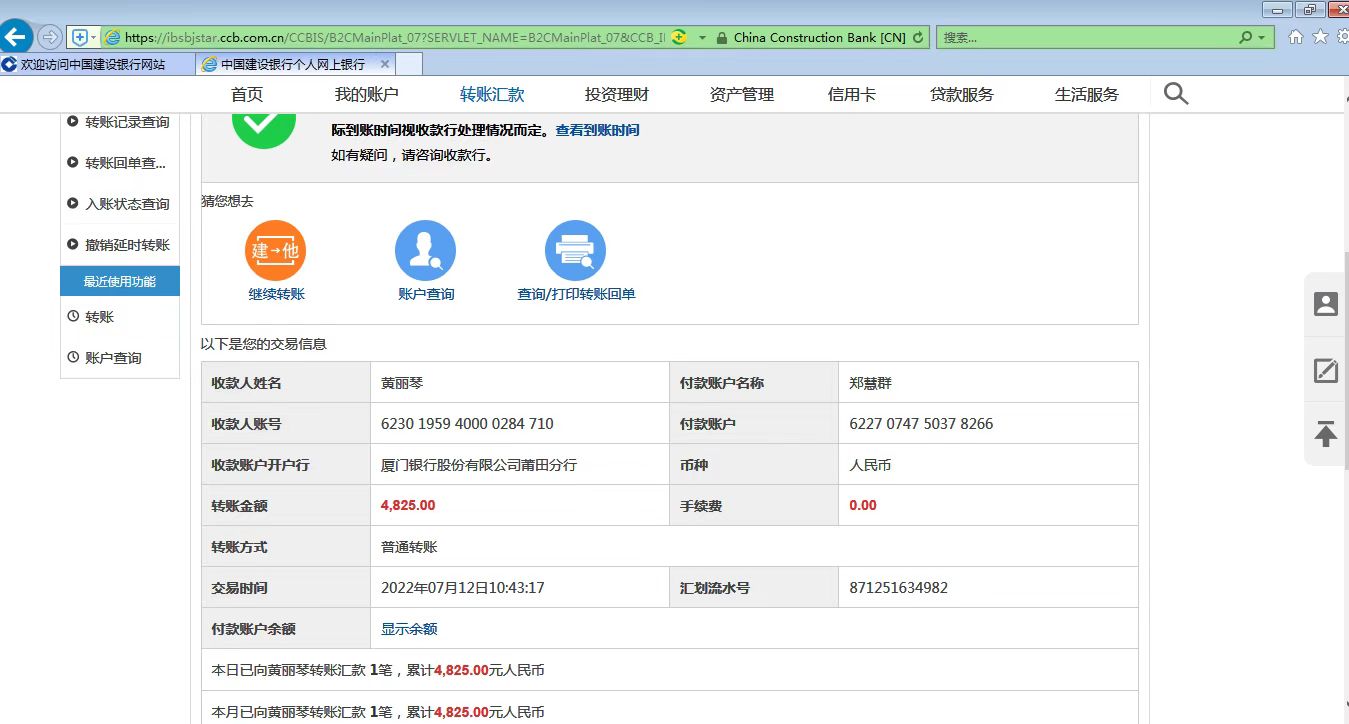The height and width of the screenshot is (724, 1349).
Task: Open 投资理财 menu
Action: click(x=617, y=95)
